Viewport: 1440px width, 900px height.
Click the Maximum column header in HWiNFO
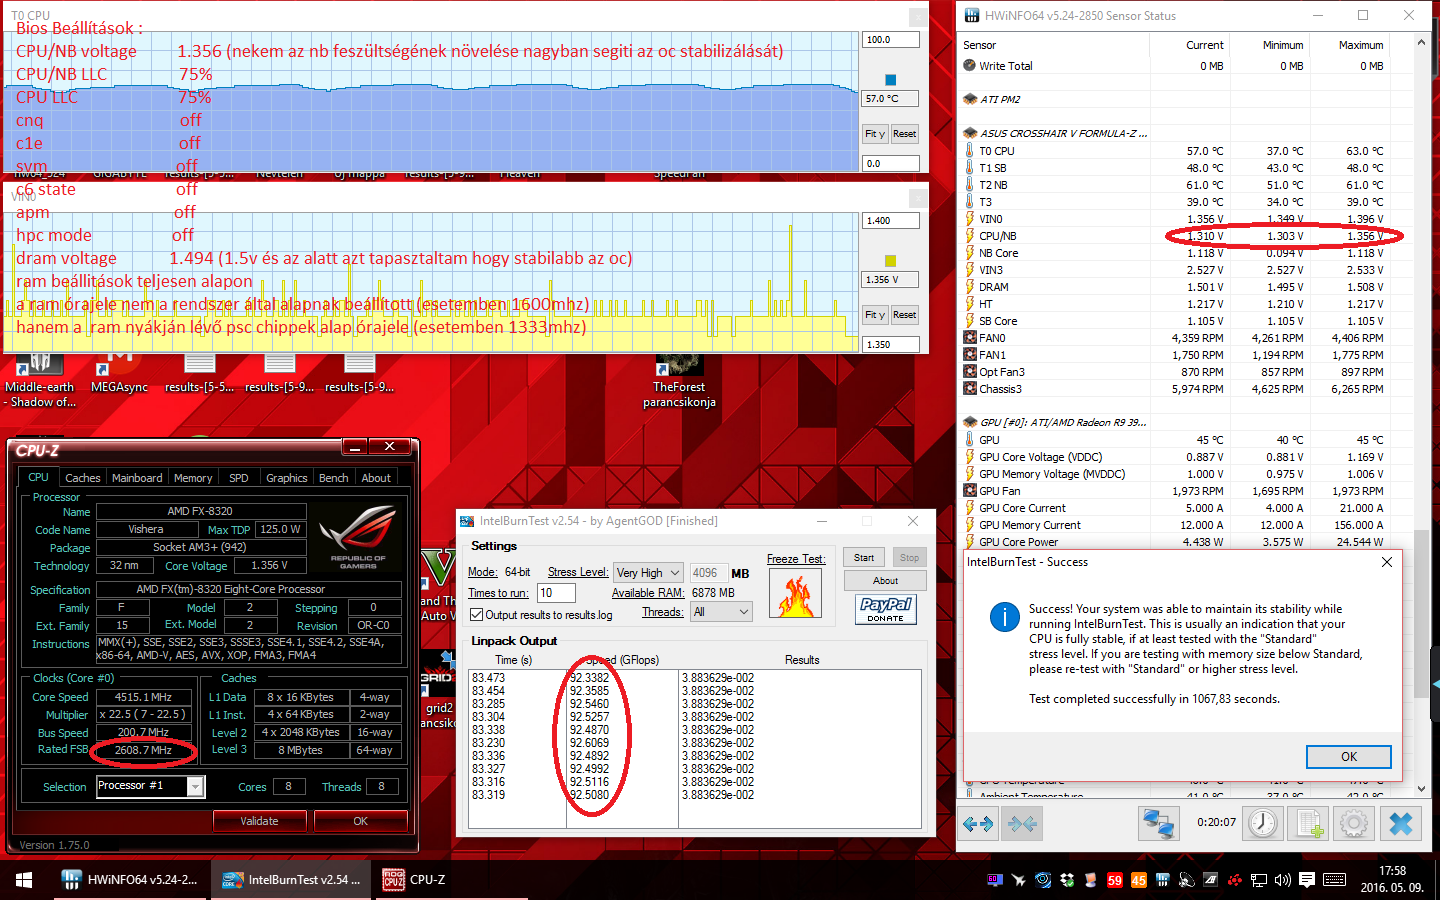pyautogui.click(x=1361, y=45)
